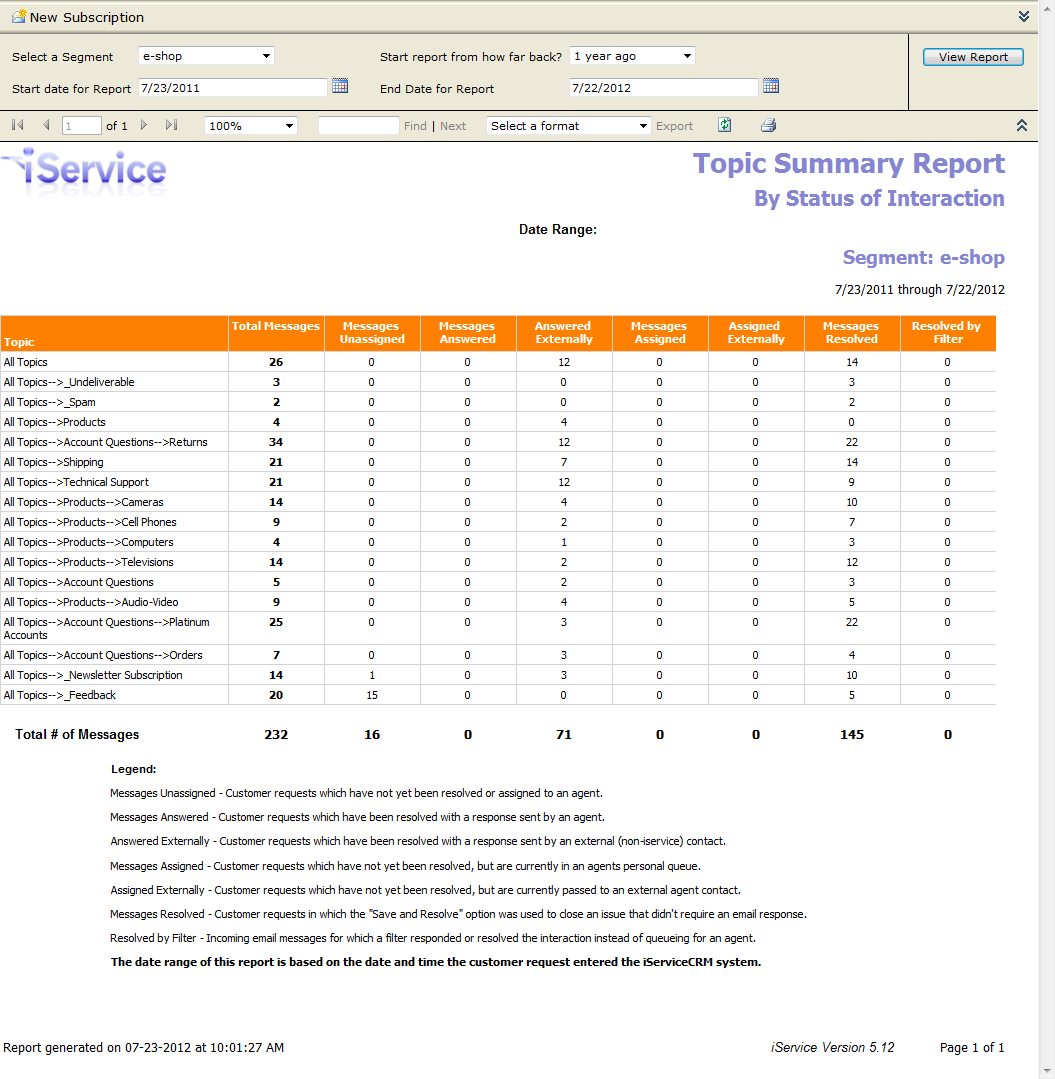
Task: Click the End Date for Report field
Action: pos(663,87)
